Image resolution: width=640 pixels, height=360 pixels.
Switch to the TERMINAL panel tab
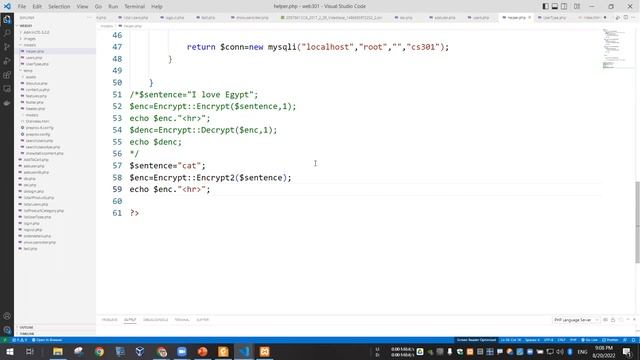[x=182, y=320]
